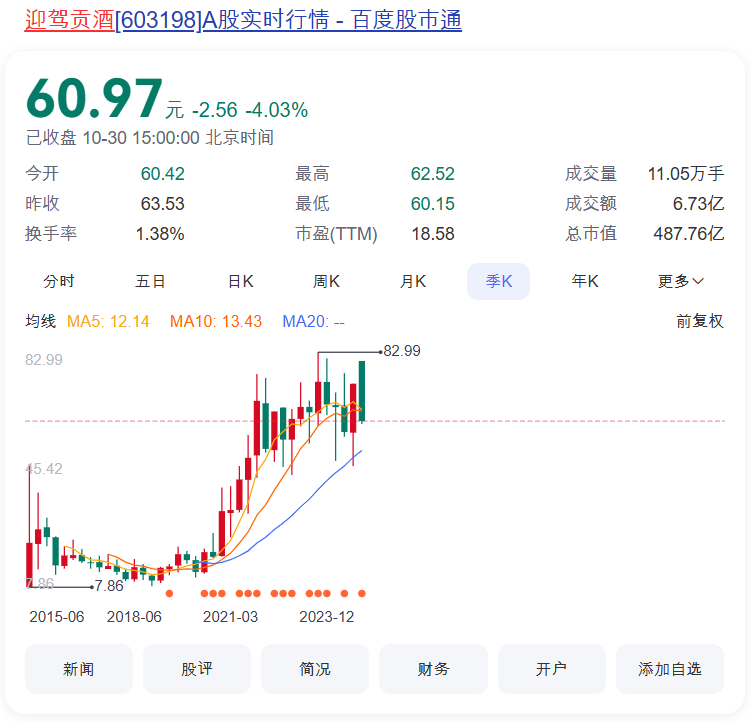Click the 添加自选 button

[x=670, y=669]
